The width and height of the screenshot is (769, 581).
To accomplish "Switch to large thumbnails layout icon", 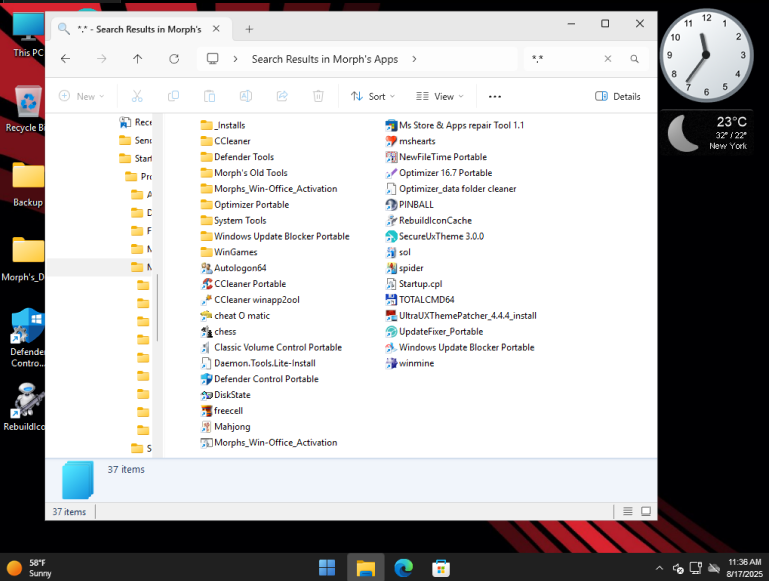I will click(x=646, y=511).
